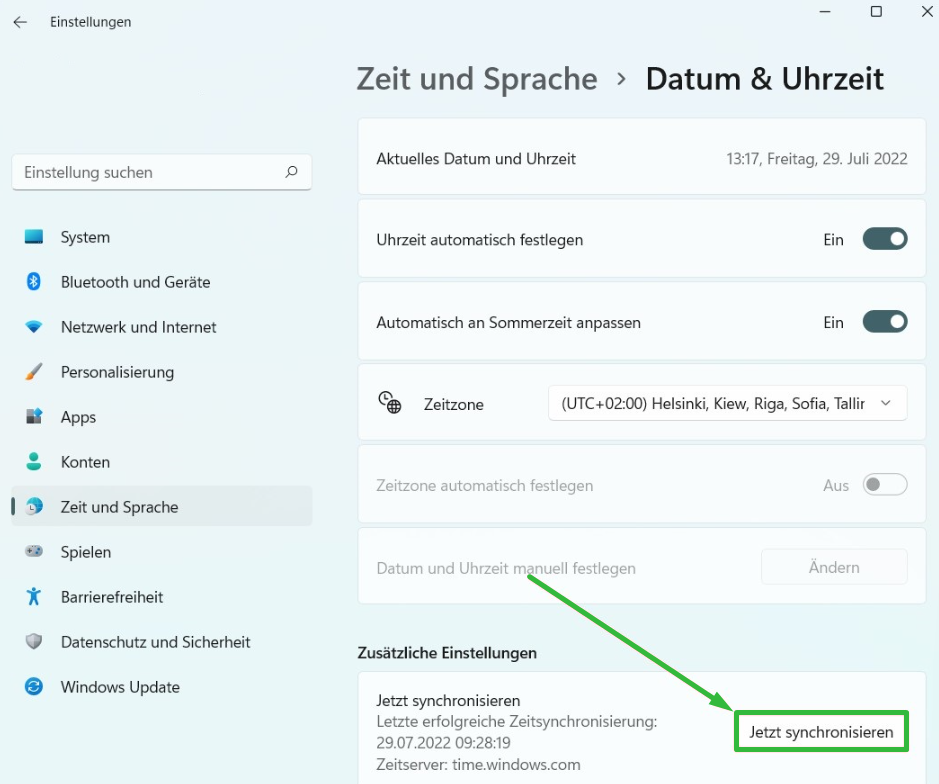
Task: Click the Konten person icon
Action: 34,461
